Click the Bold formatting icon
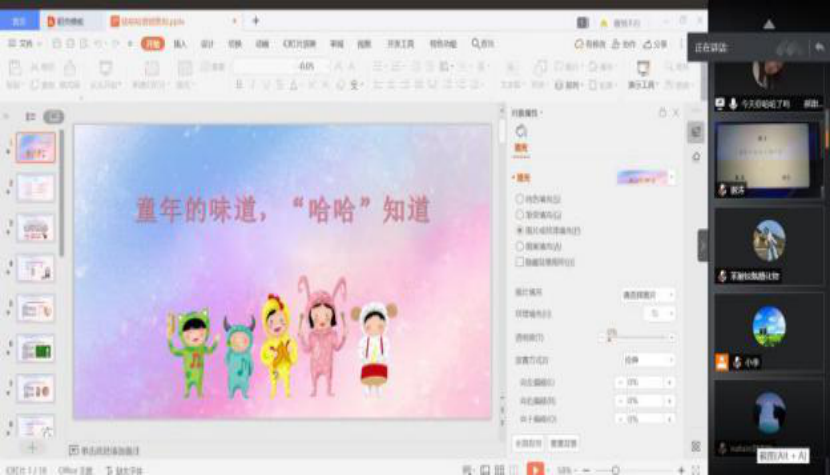The image size is (830, 476). 239,85
